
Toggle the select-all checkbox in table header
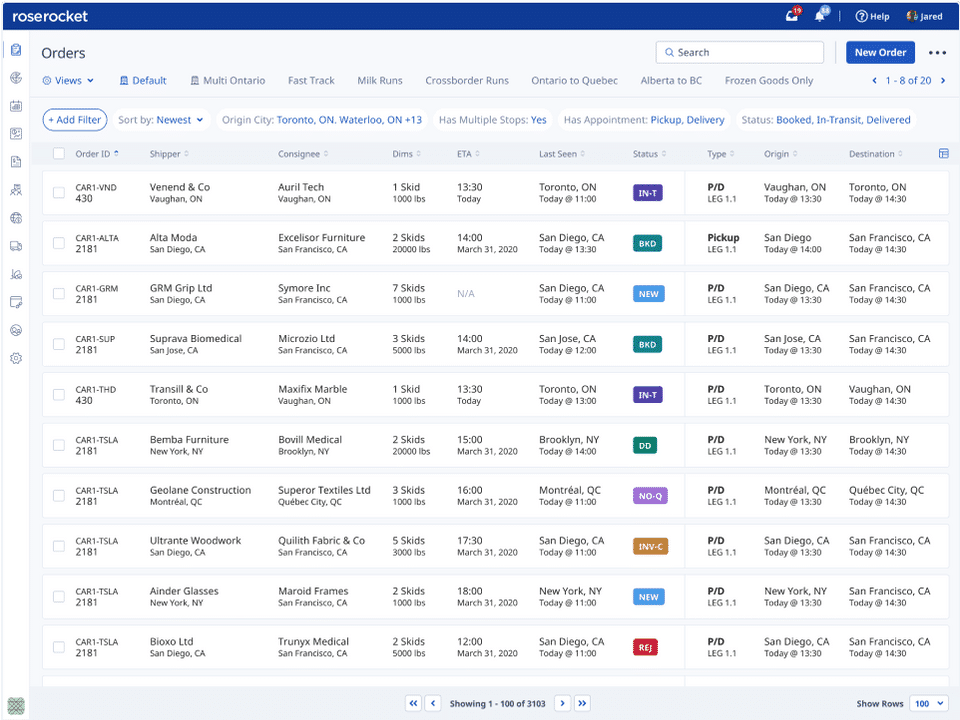tap(59, 154)
